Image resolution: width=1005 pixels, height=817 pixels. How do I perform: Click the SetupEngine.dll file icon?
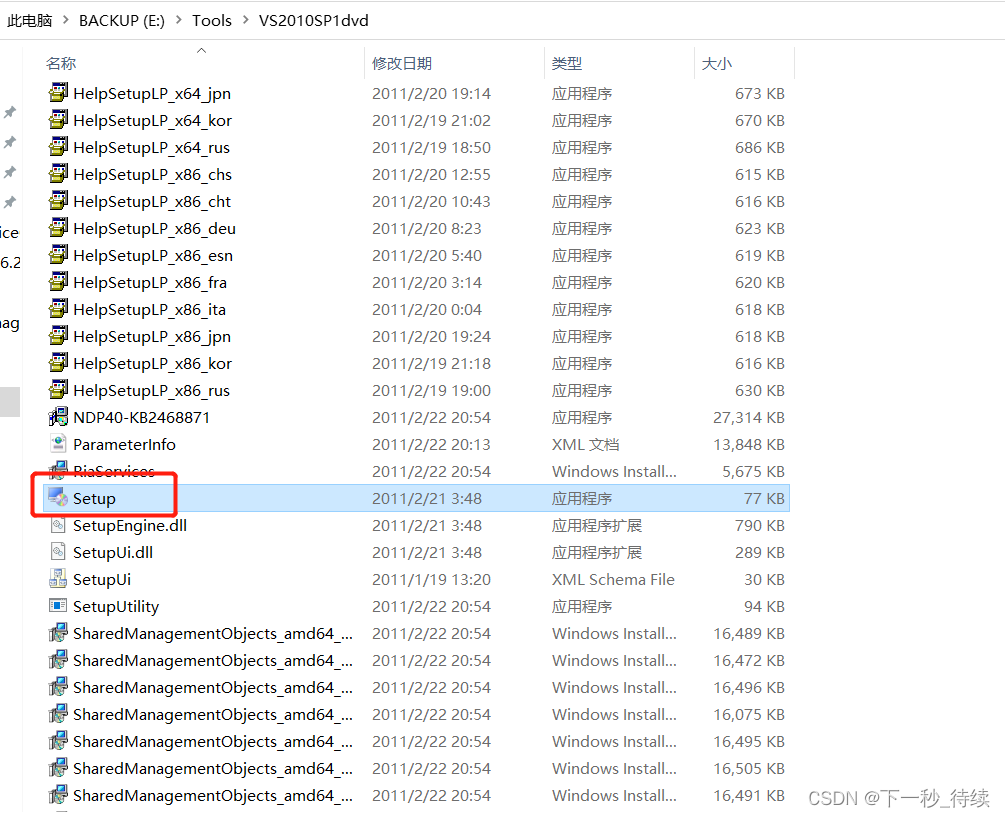coord(58,525)
